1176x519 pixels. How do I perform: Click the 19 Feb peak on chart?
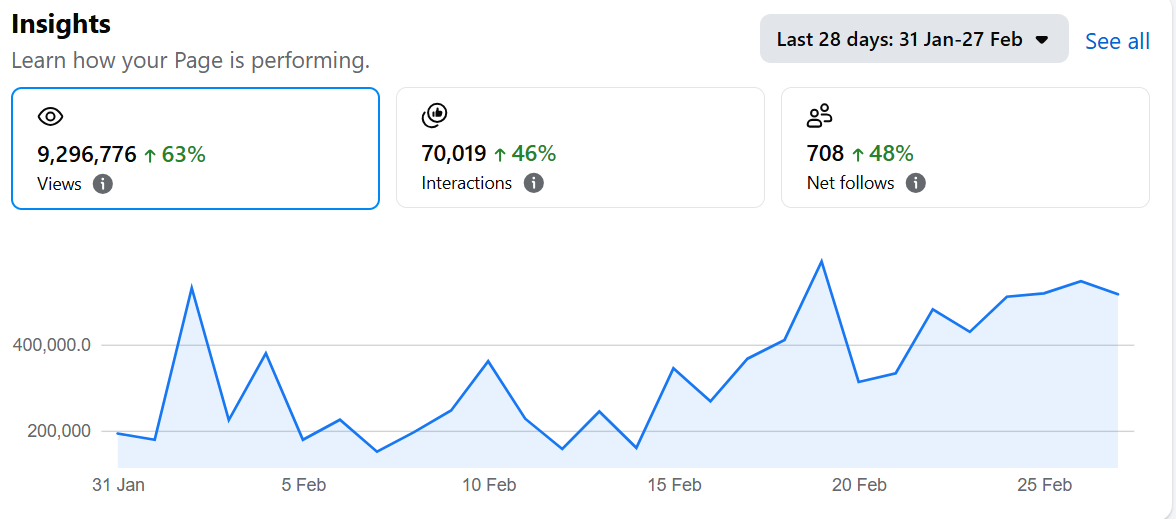pos(821,262)
